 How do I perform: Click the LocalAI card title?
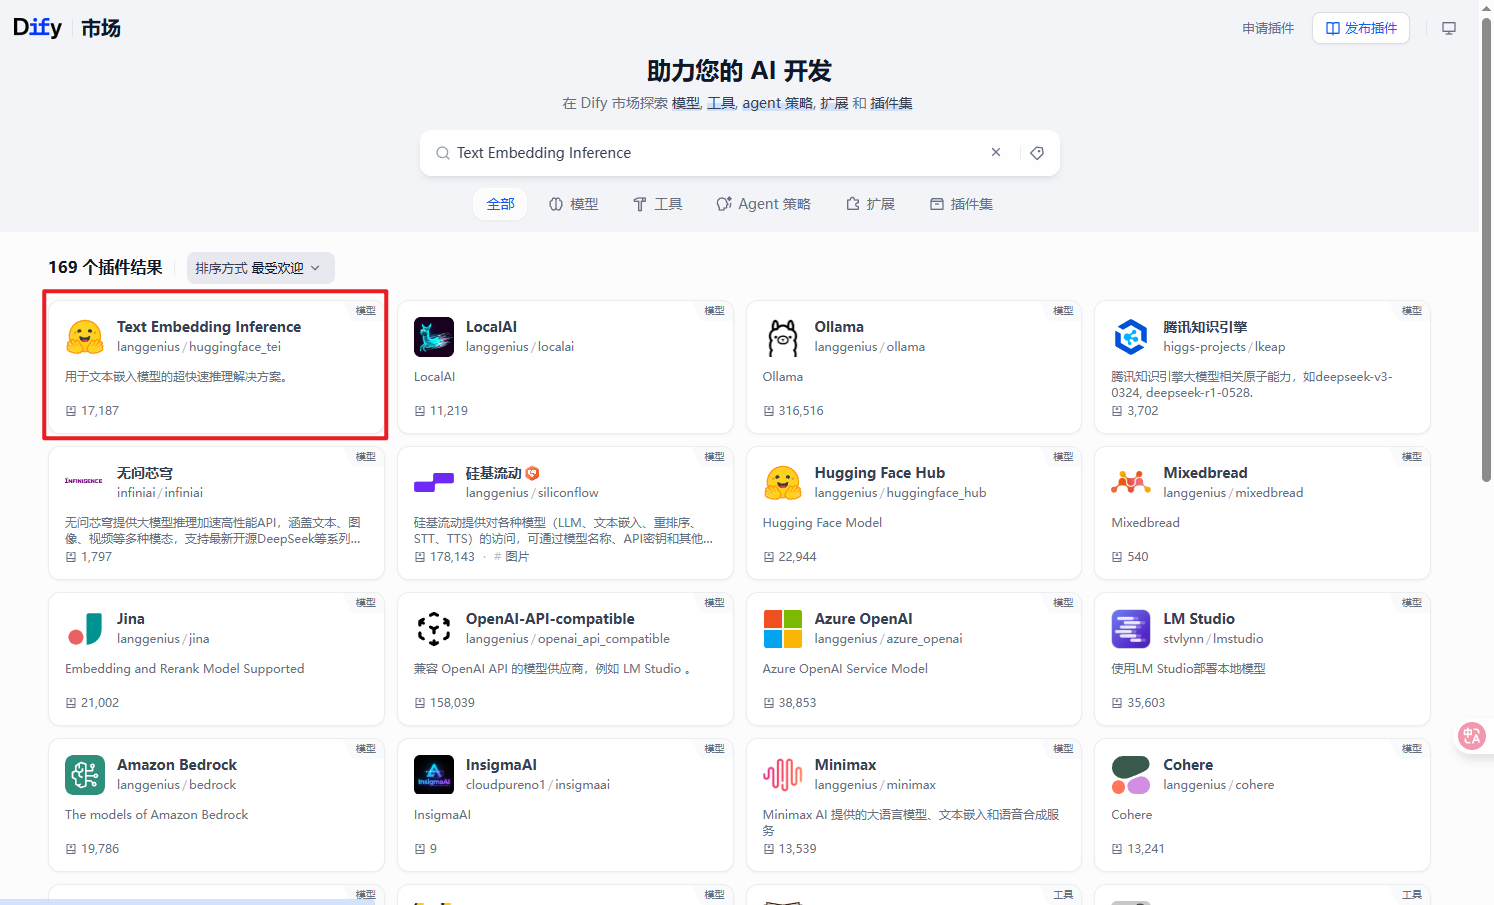click(491, 327)
